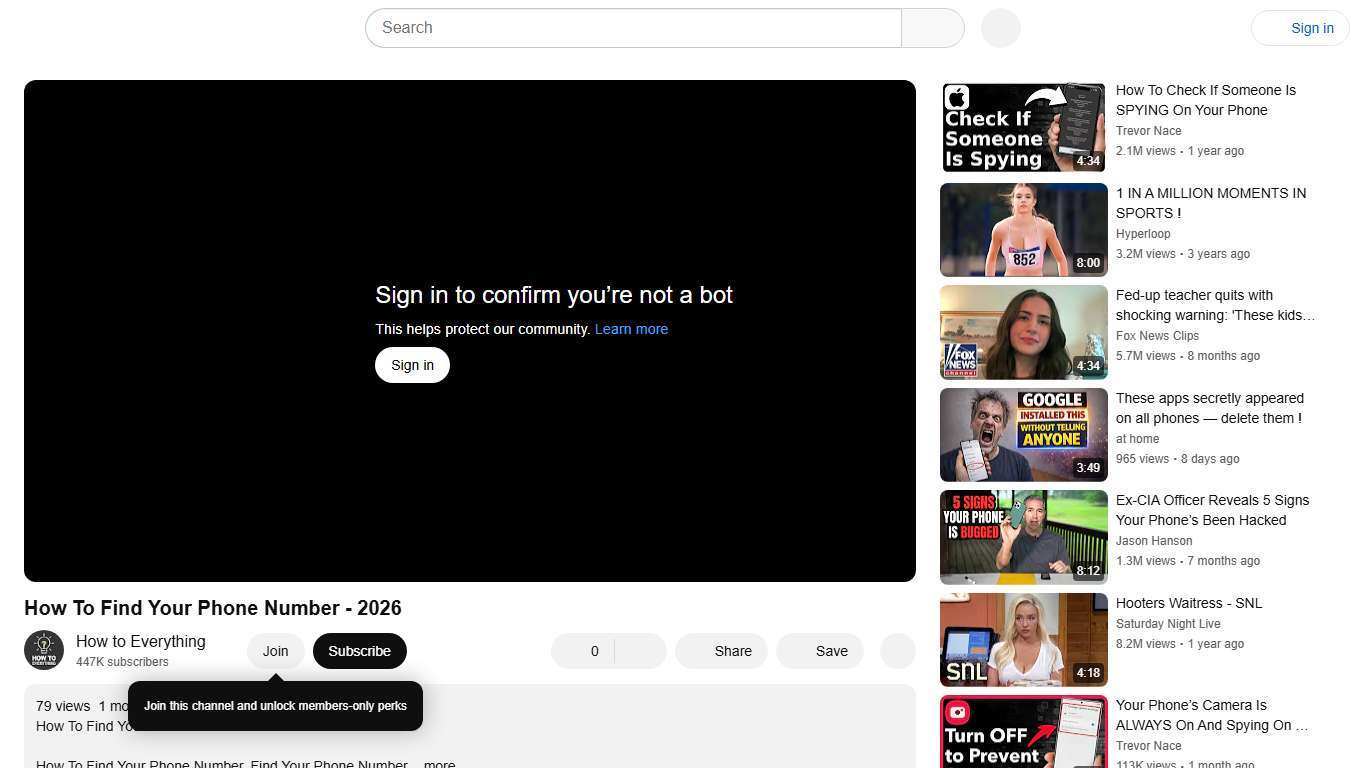Open the Hooters Waitress SNL thumbnail
Screen dimensions: 1366x768
pos(1022,639)
